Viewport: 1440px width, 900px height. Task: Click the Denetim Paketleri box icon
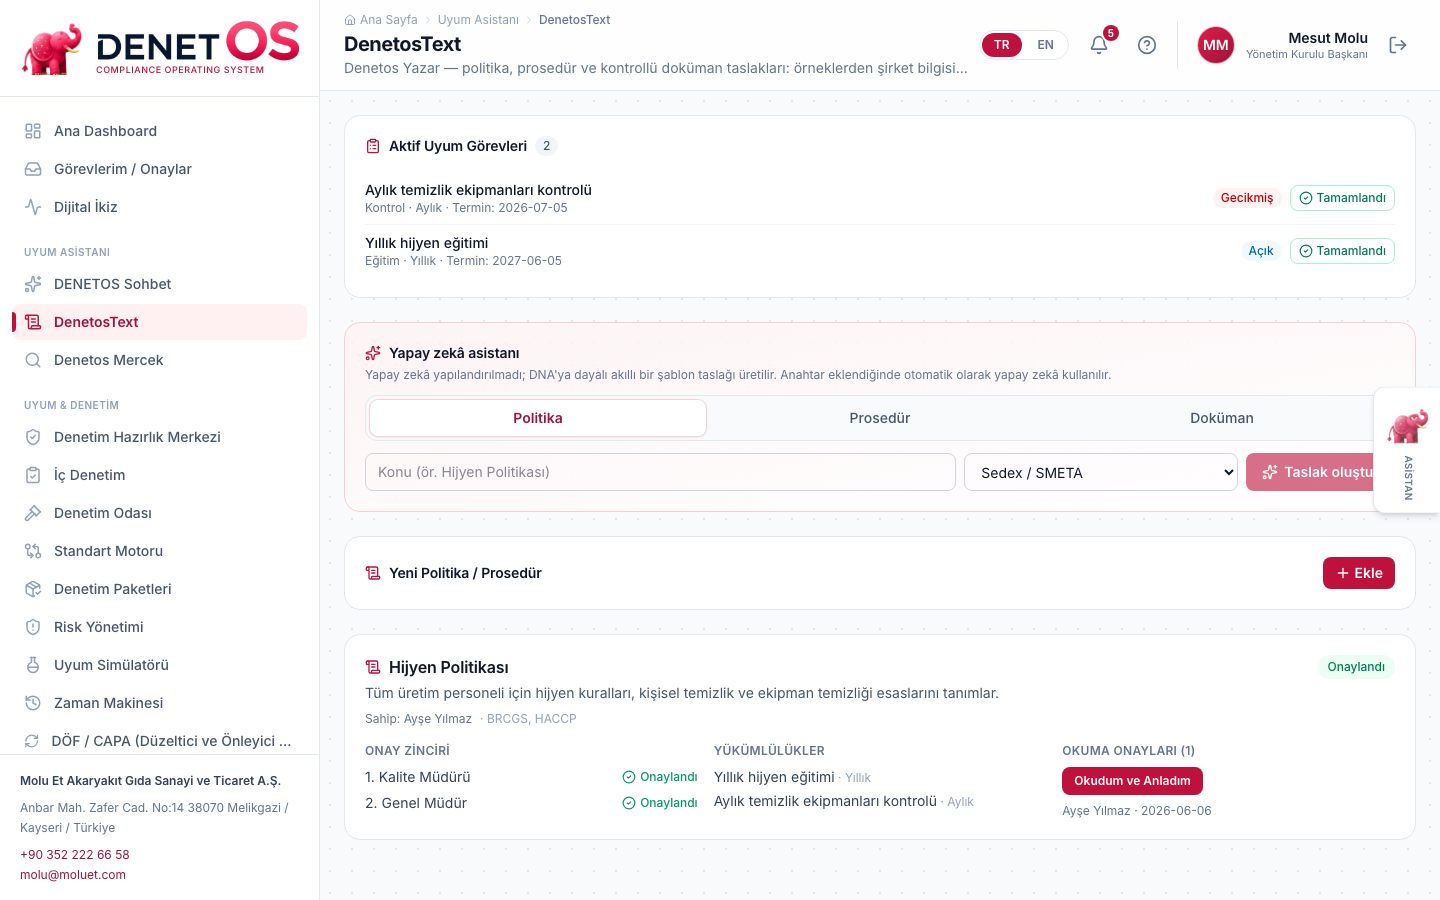(x=33, y=589)
